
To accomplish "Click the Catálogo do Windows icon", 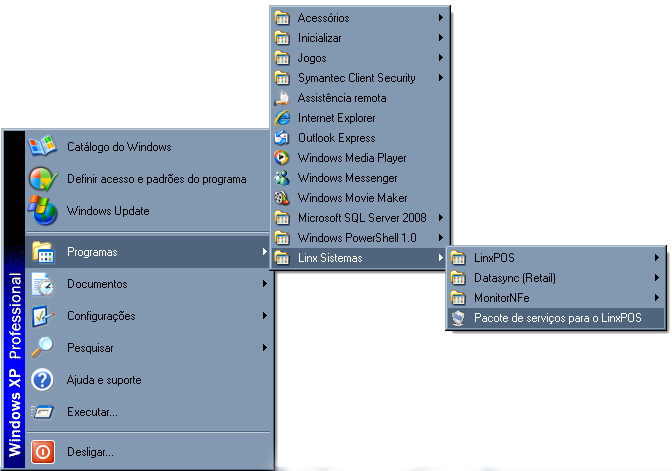I will (x=42, y=146).
